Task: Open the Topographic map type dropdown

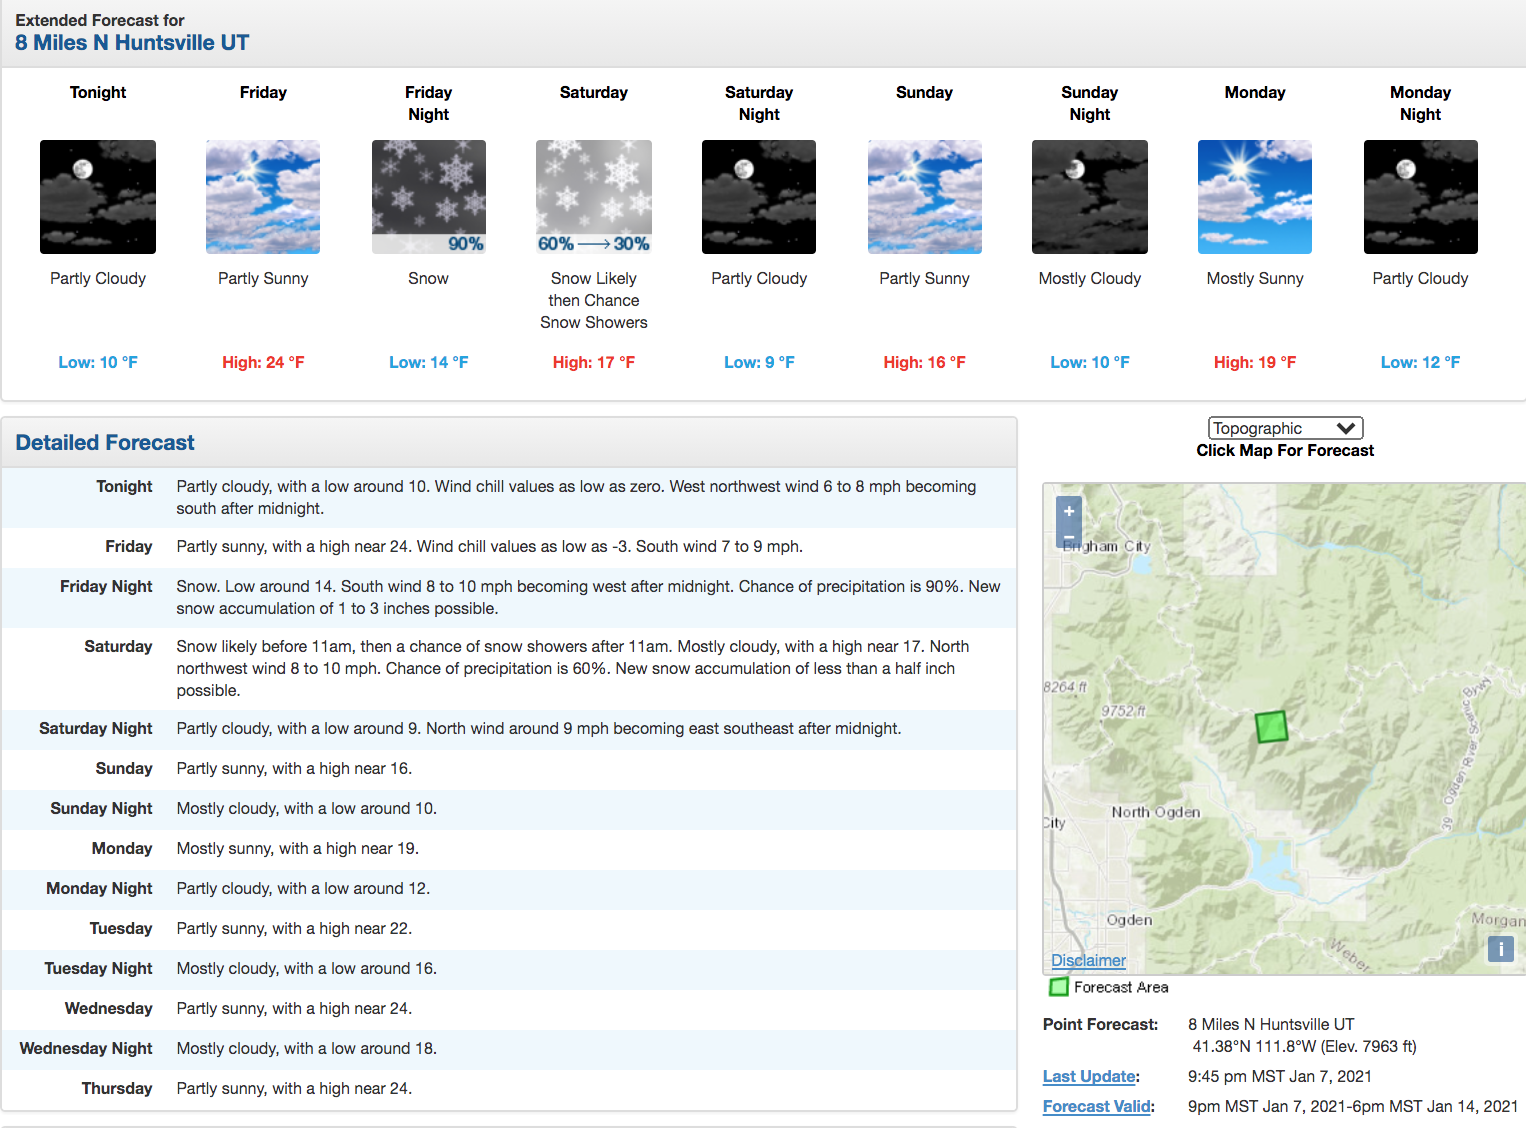Action: click(1286, 428)
